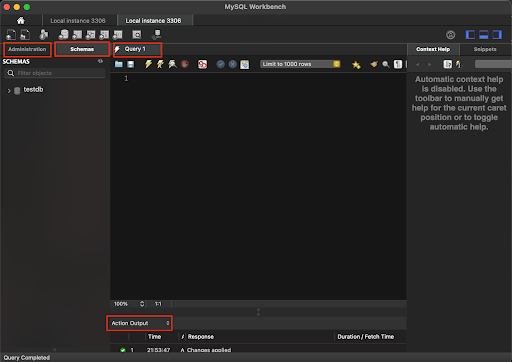
Task: Roll back the current transaction
Action: (x=233, y=64)
